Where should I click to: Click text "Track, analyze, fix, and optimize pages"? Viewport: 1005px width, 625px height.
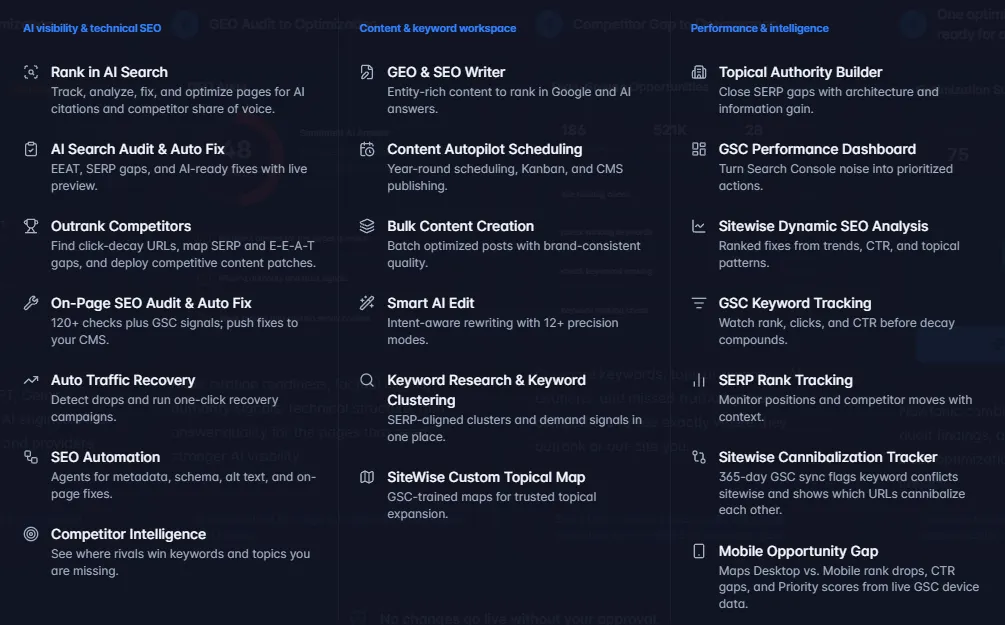pyautogui.click(x=162, y=92)
